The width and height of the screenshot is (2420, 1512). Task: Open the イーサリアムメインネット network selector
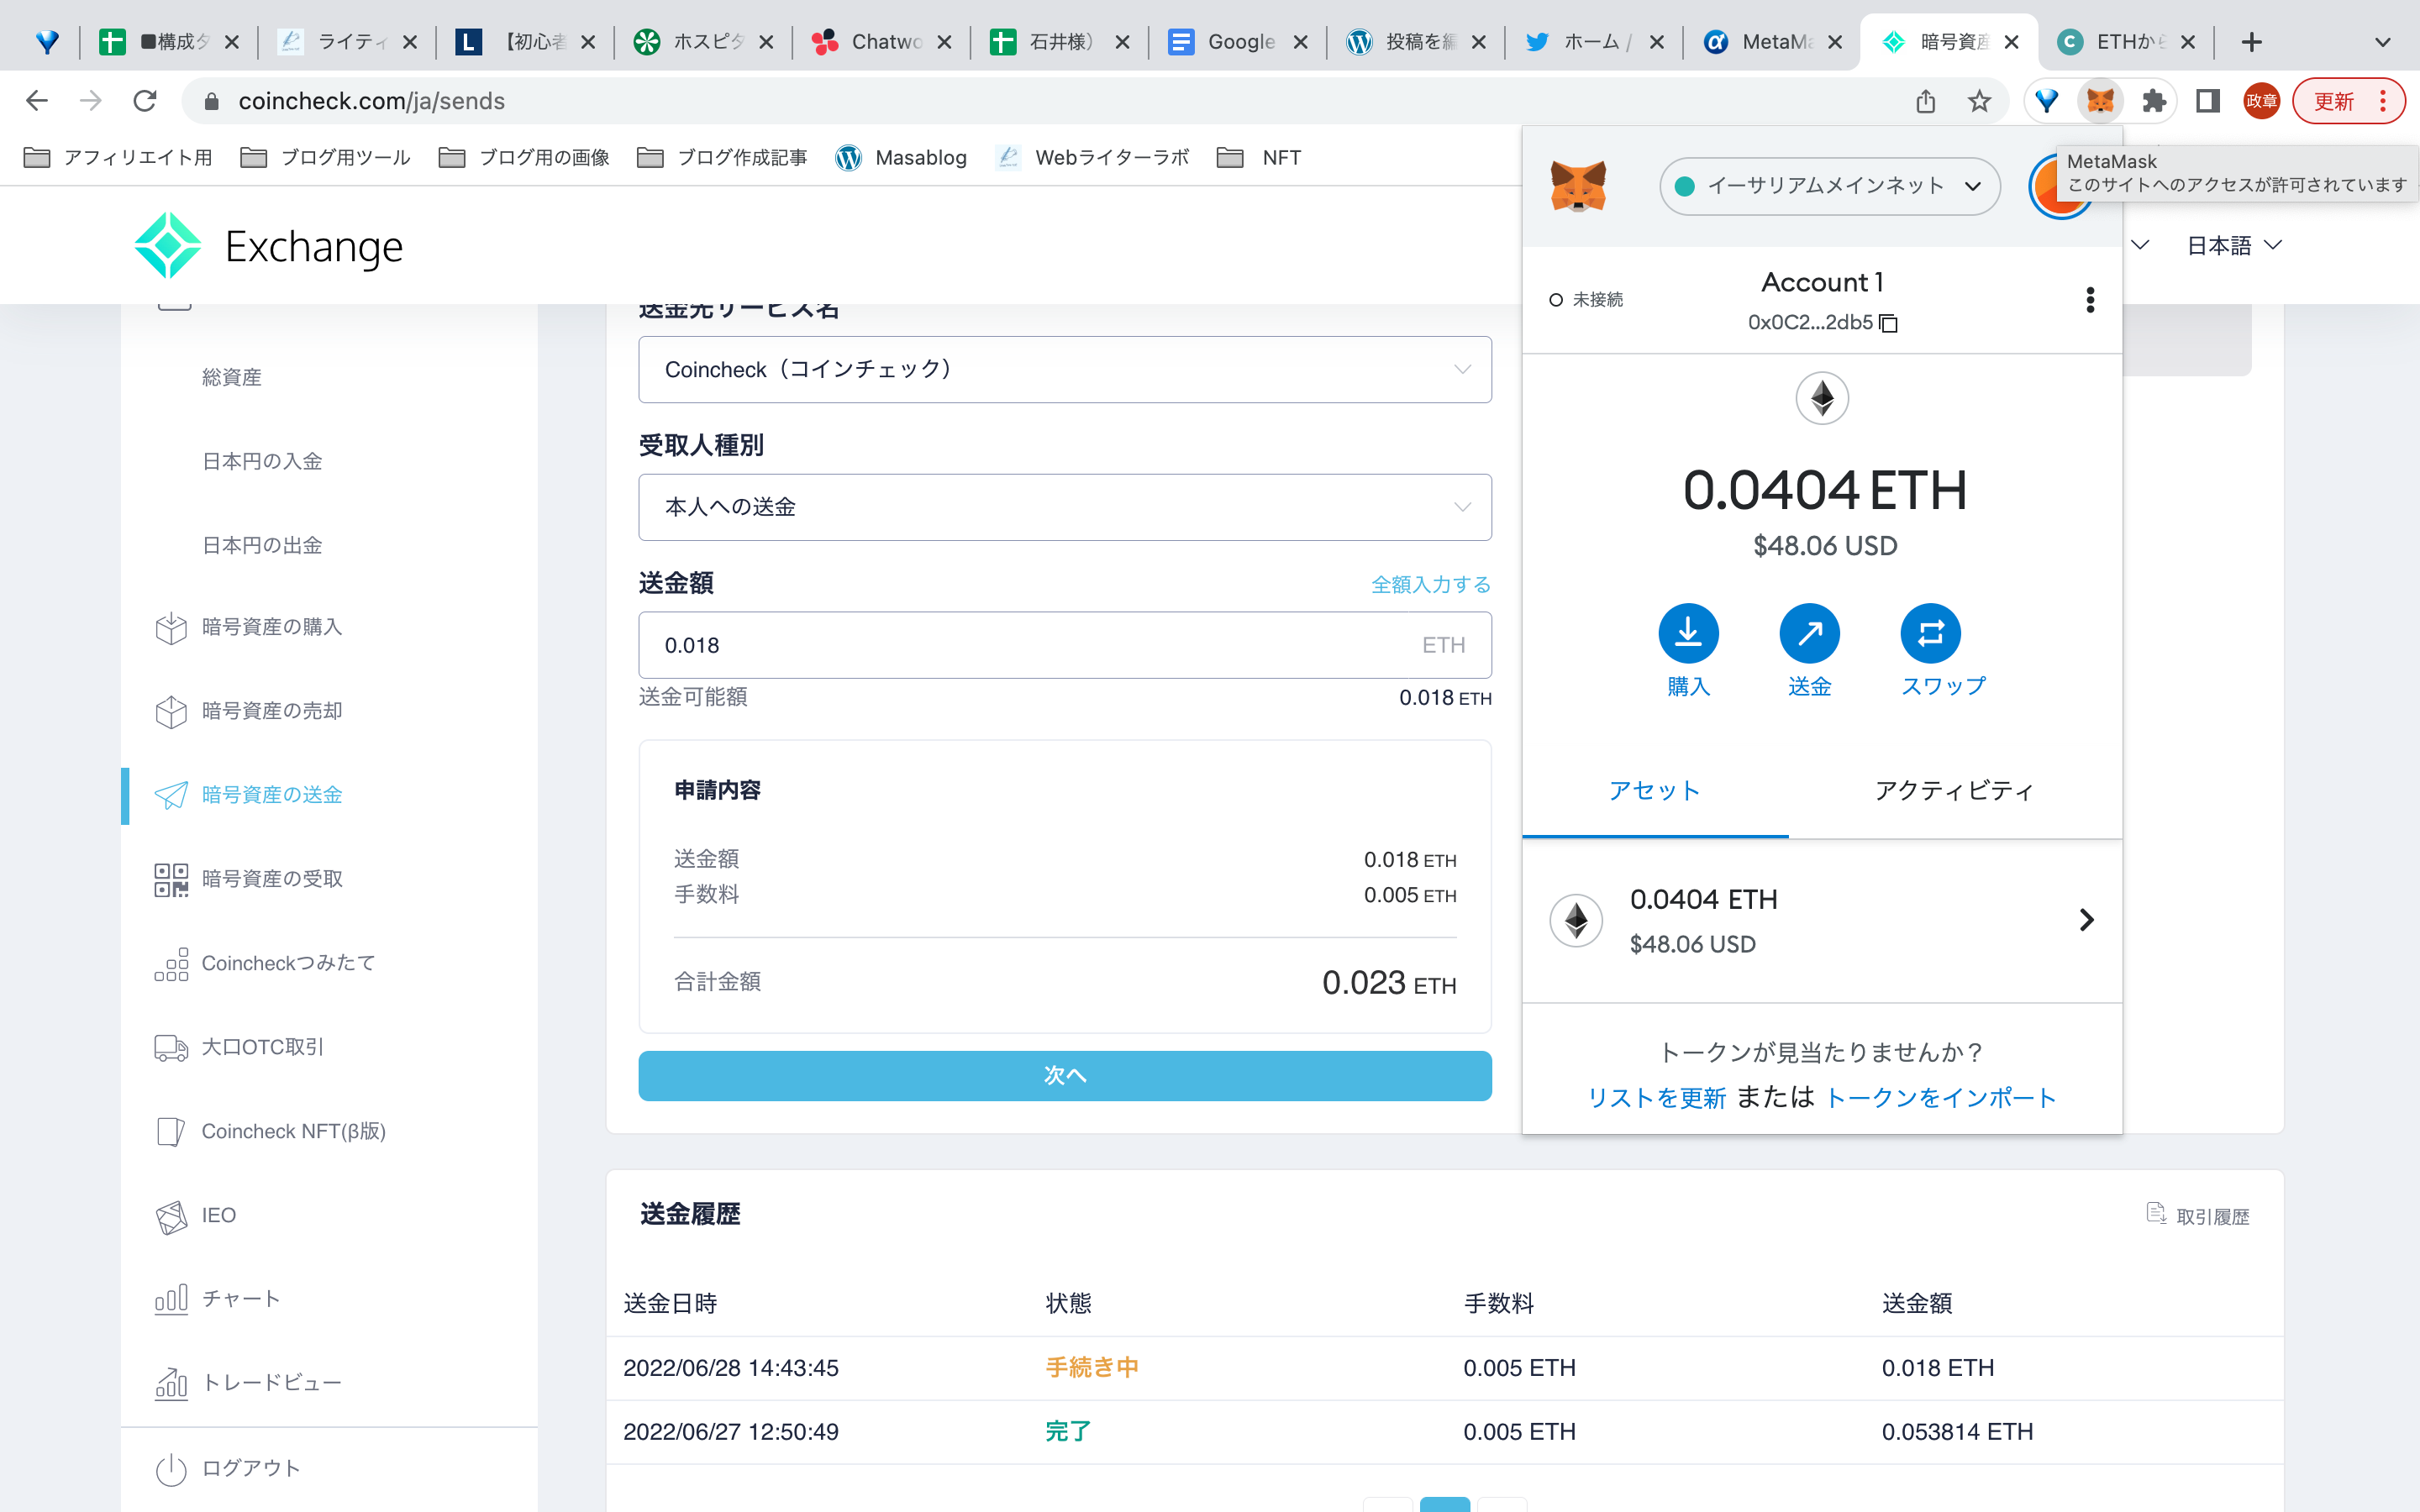(x=1829, y=186)
